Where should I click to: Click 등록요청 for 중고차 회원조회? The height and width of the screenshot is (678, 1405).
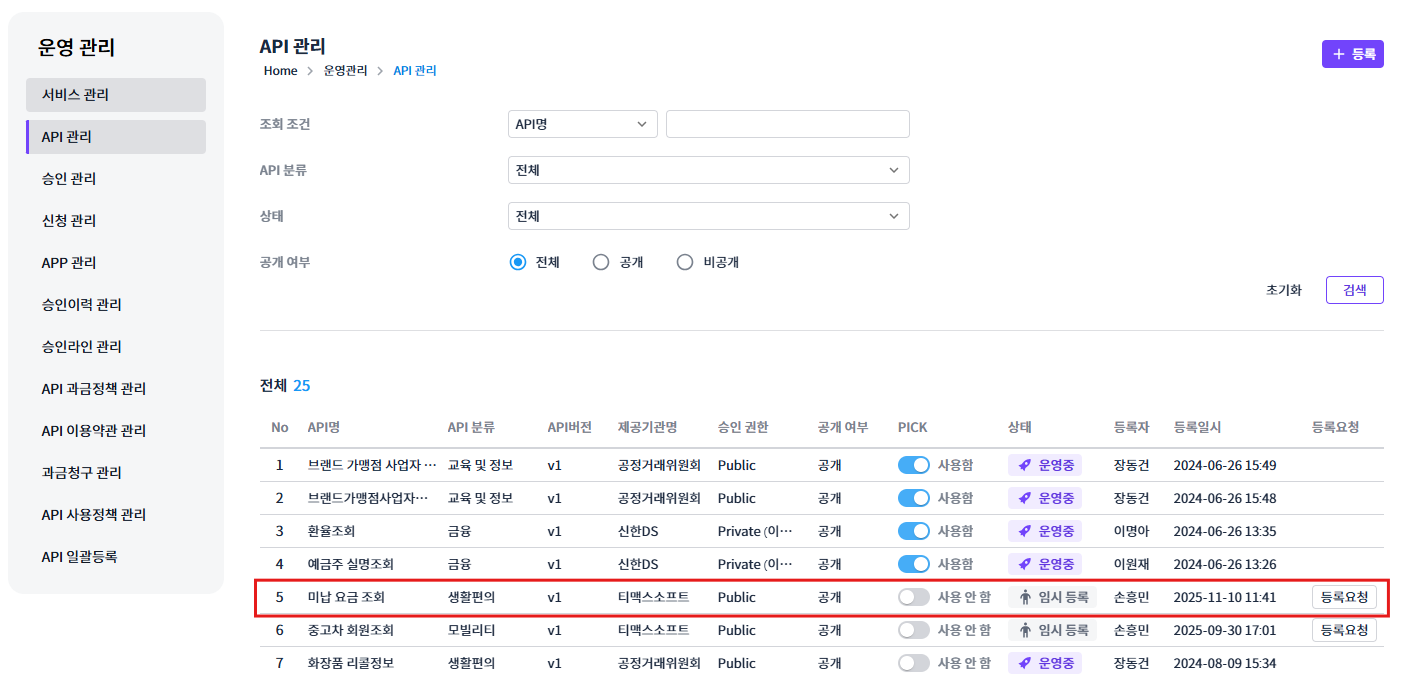click(x=1344, y=630)
